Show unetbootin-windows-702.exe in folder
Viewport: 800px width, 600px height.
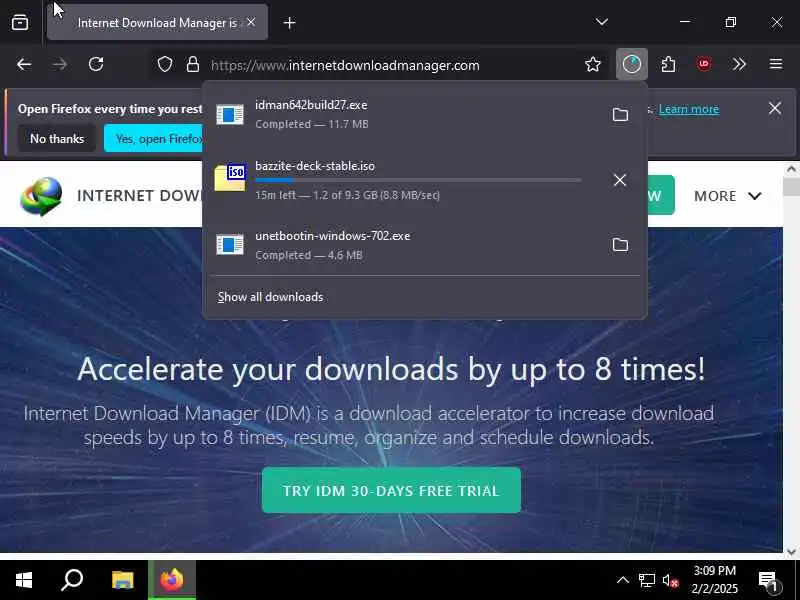620,245
